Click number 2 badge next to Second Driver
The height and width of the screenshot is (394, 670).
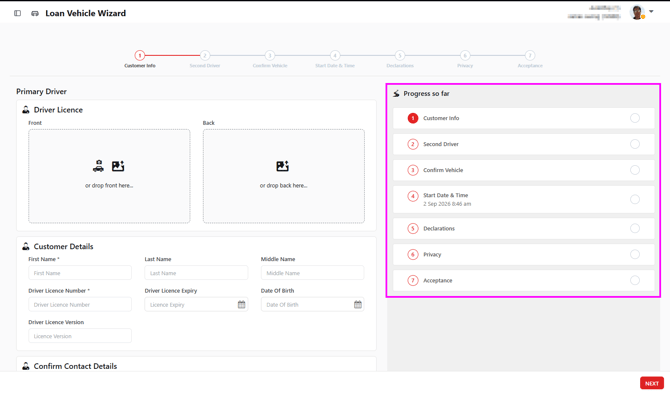point(413,144)
